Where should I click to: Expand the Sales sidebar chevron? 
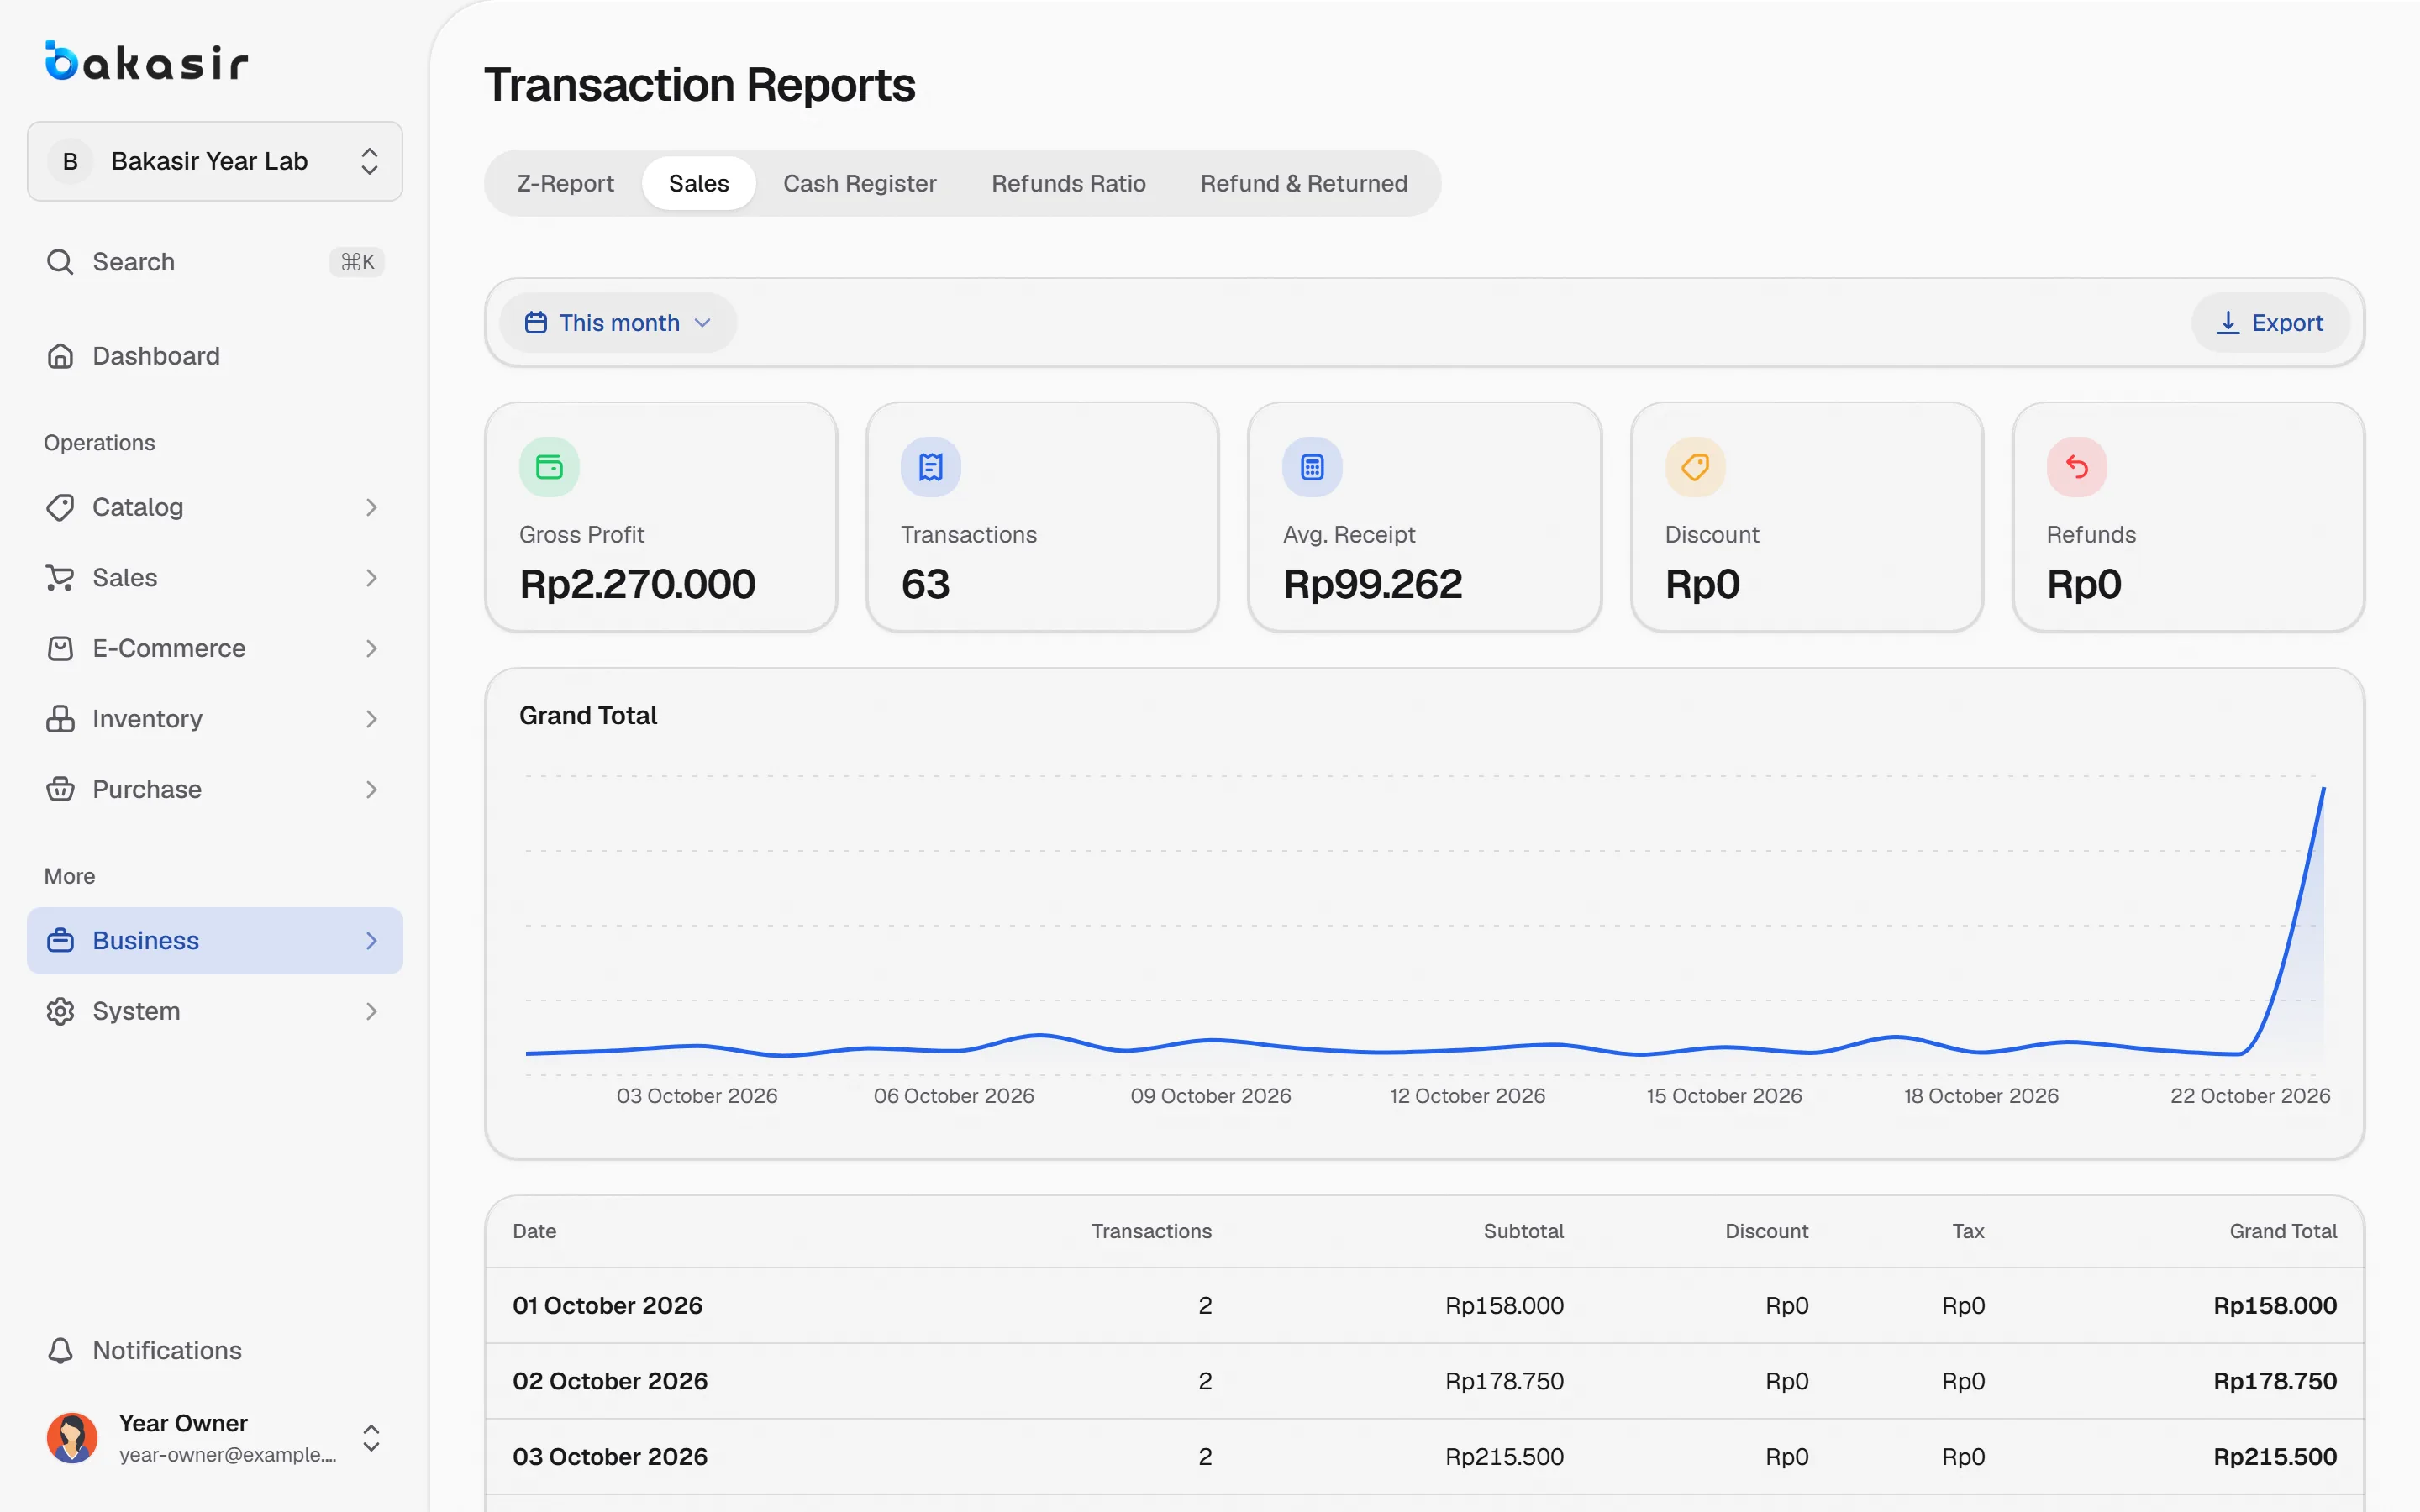point(371,578)
